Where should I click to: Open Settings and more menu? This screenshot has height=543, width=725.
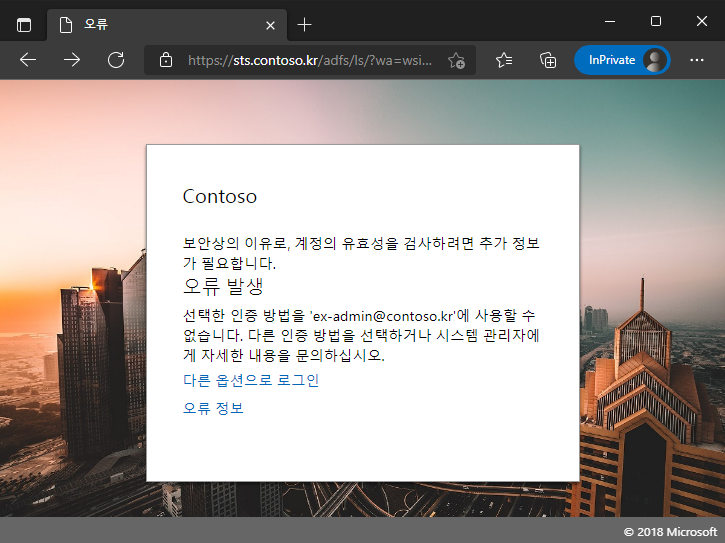coord(696,60)
